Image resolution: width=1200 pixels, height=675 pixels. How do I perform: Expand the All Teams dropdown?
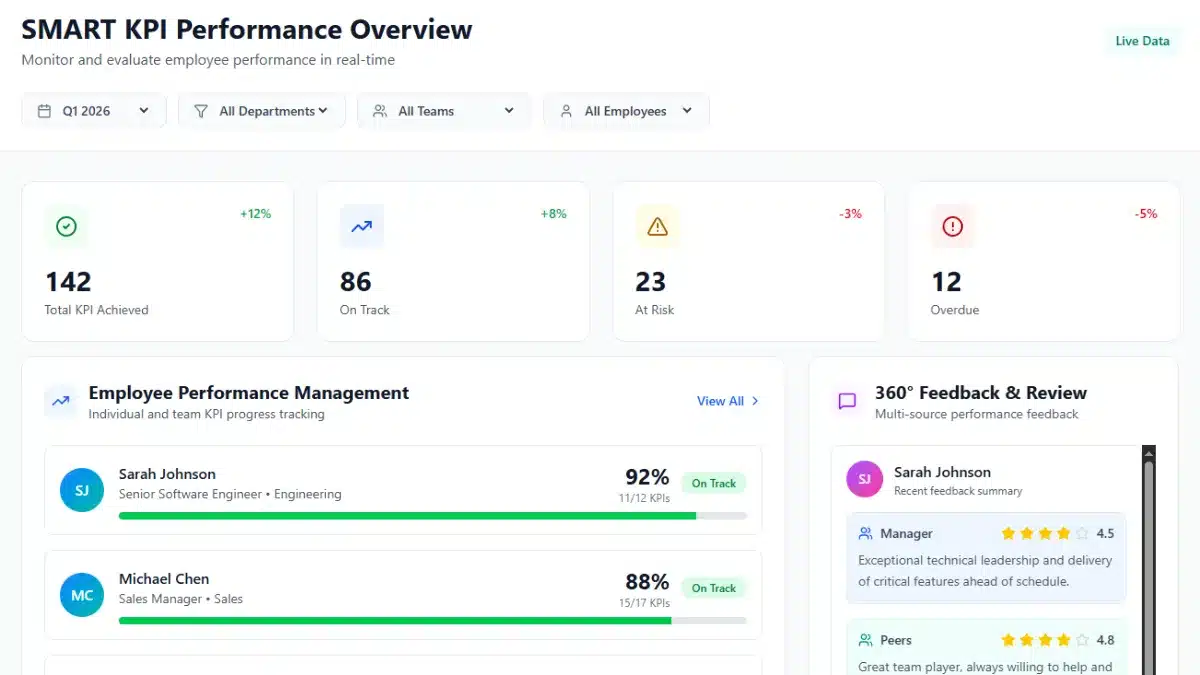pyautogui.click(x=443, y=110)
